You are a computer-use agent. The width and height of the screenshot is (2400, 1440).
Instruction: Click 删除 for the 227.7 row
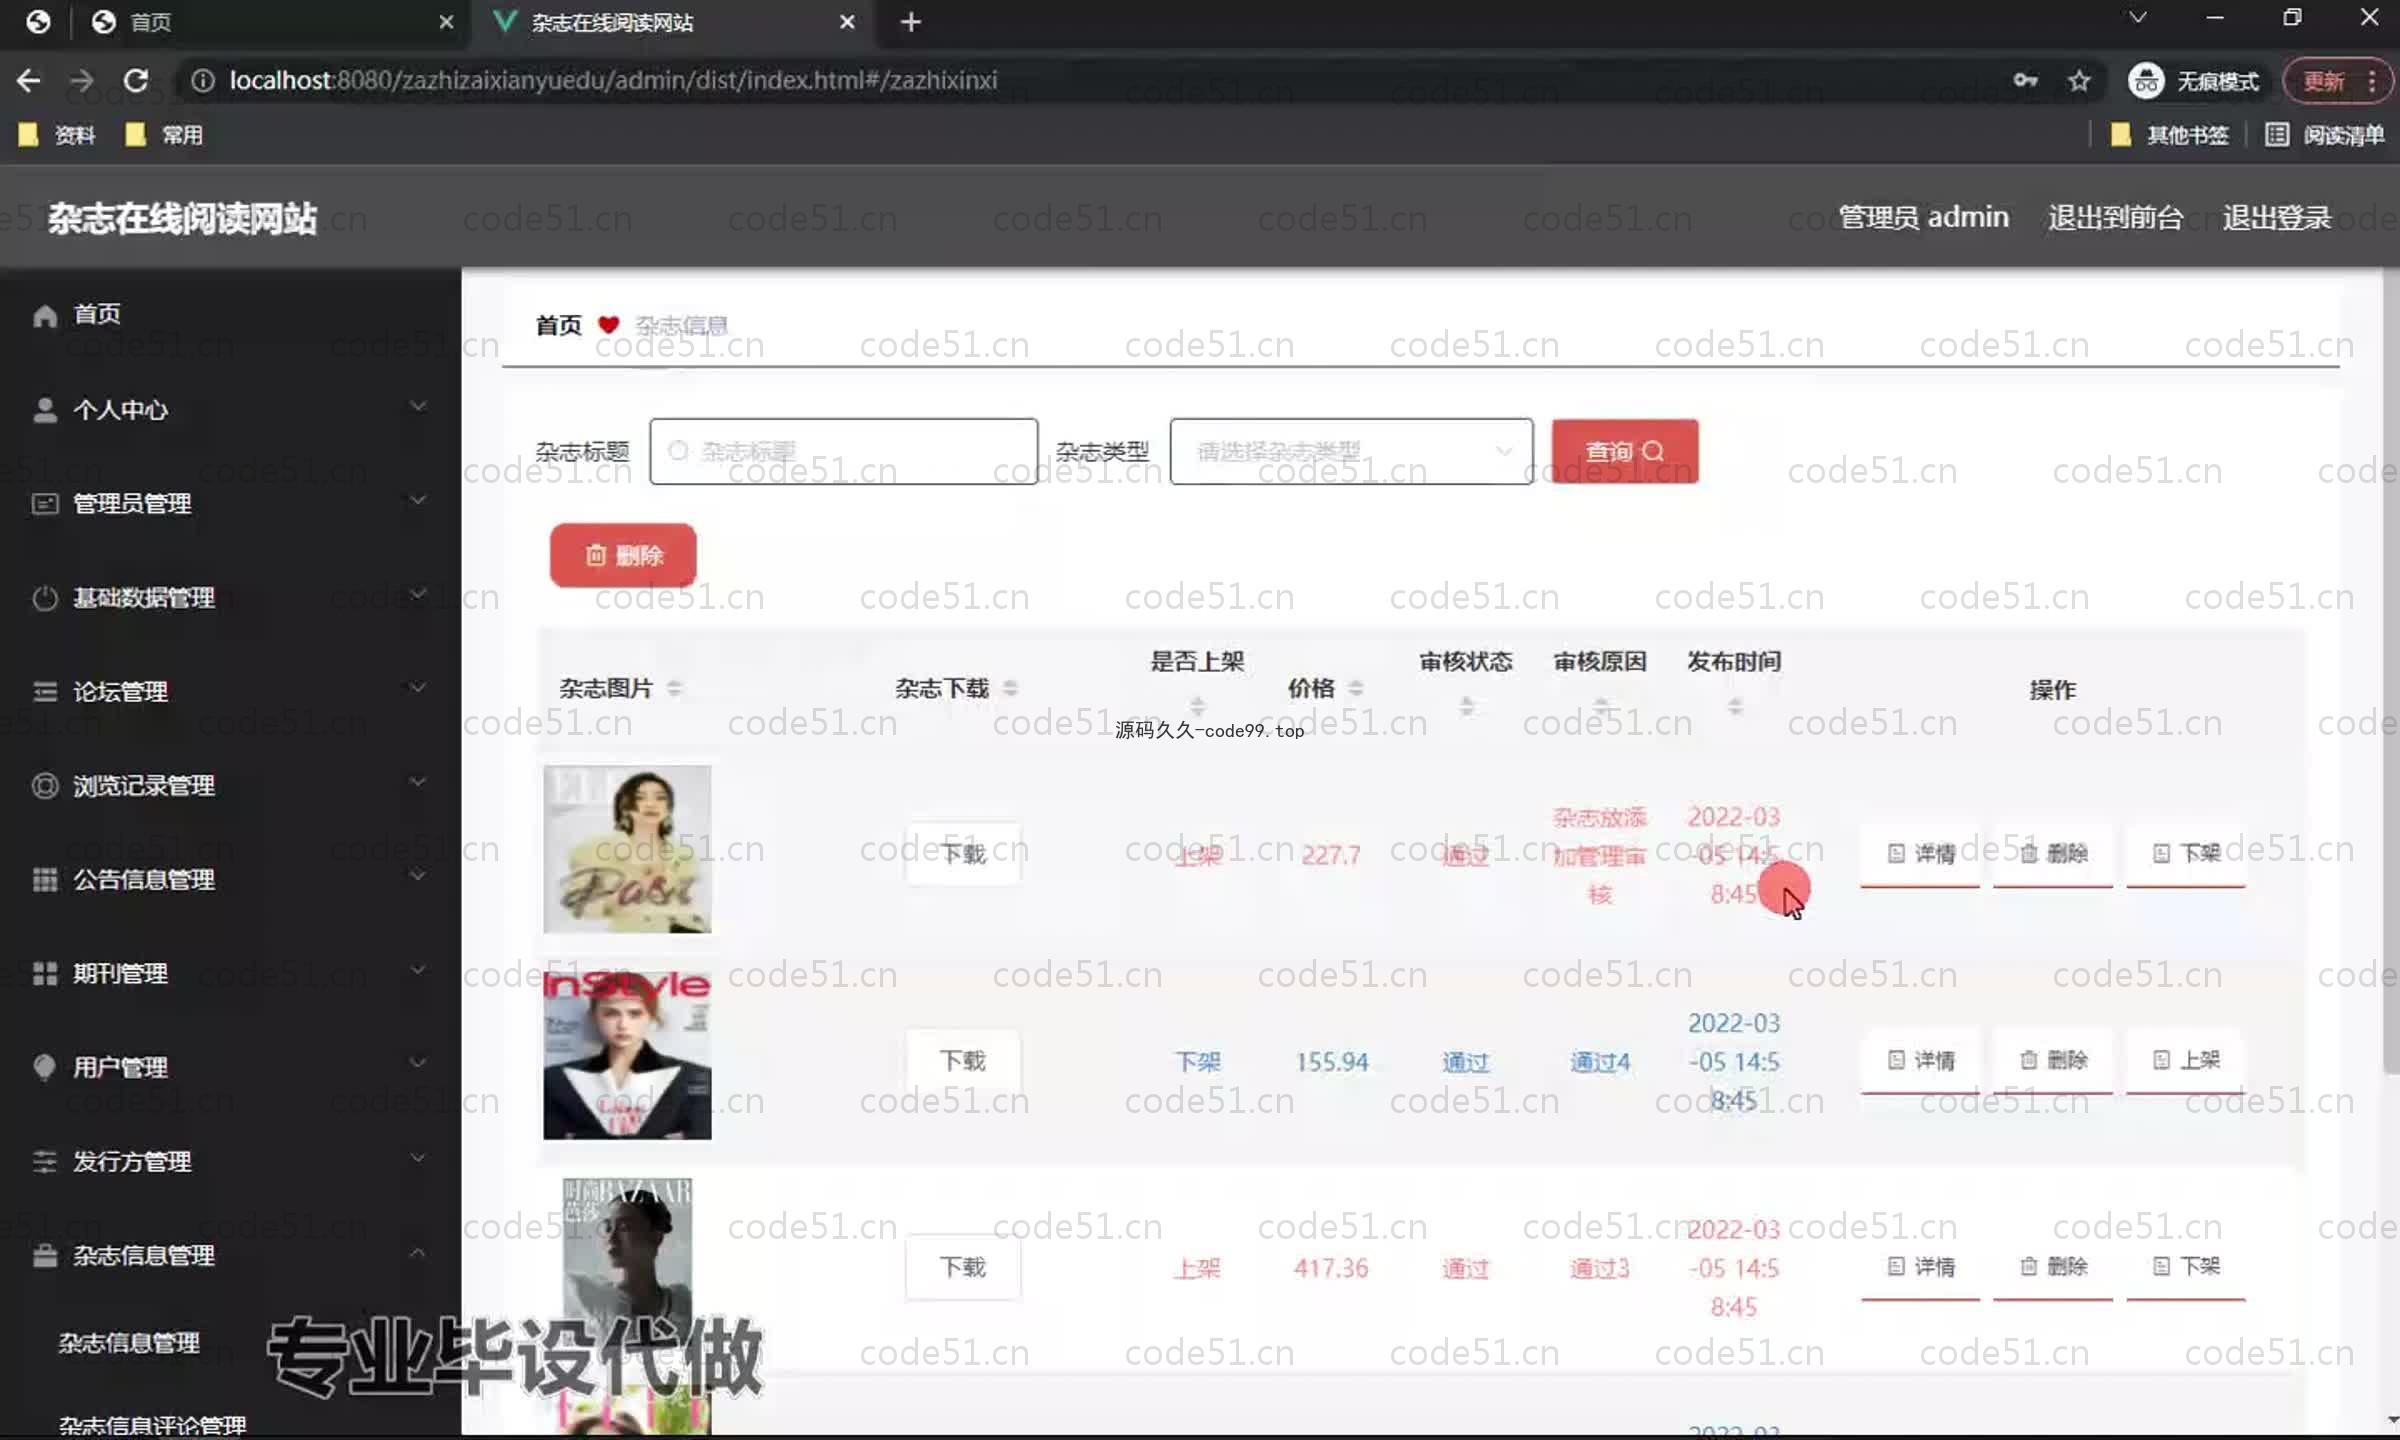click(2053, 854)
